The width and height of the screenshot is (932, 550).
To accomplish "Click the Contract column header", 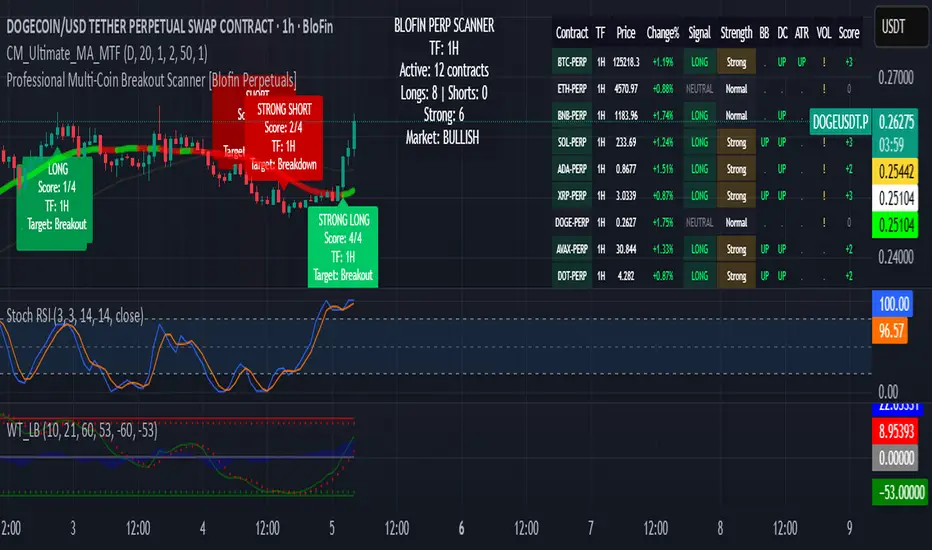I will (x=572, y=33).
